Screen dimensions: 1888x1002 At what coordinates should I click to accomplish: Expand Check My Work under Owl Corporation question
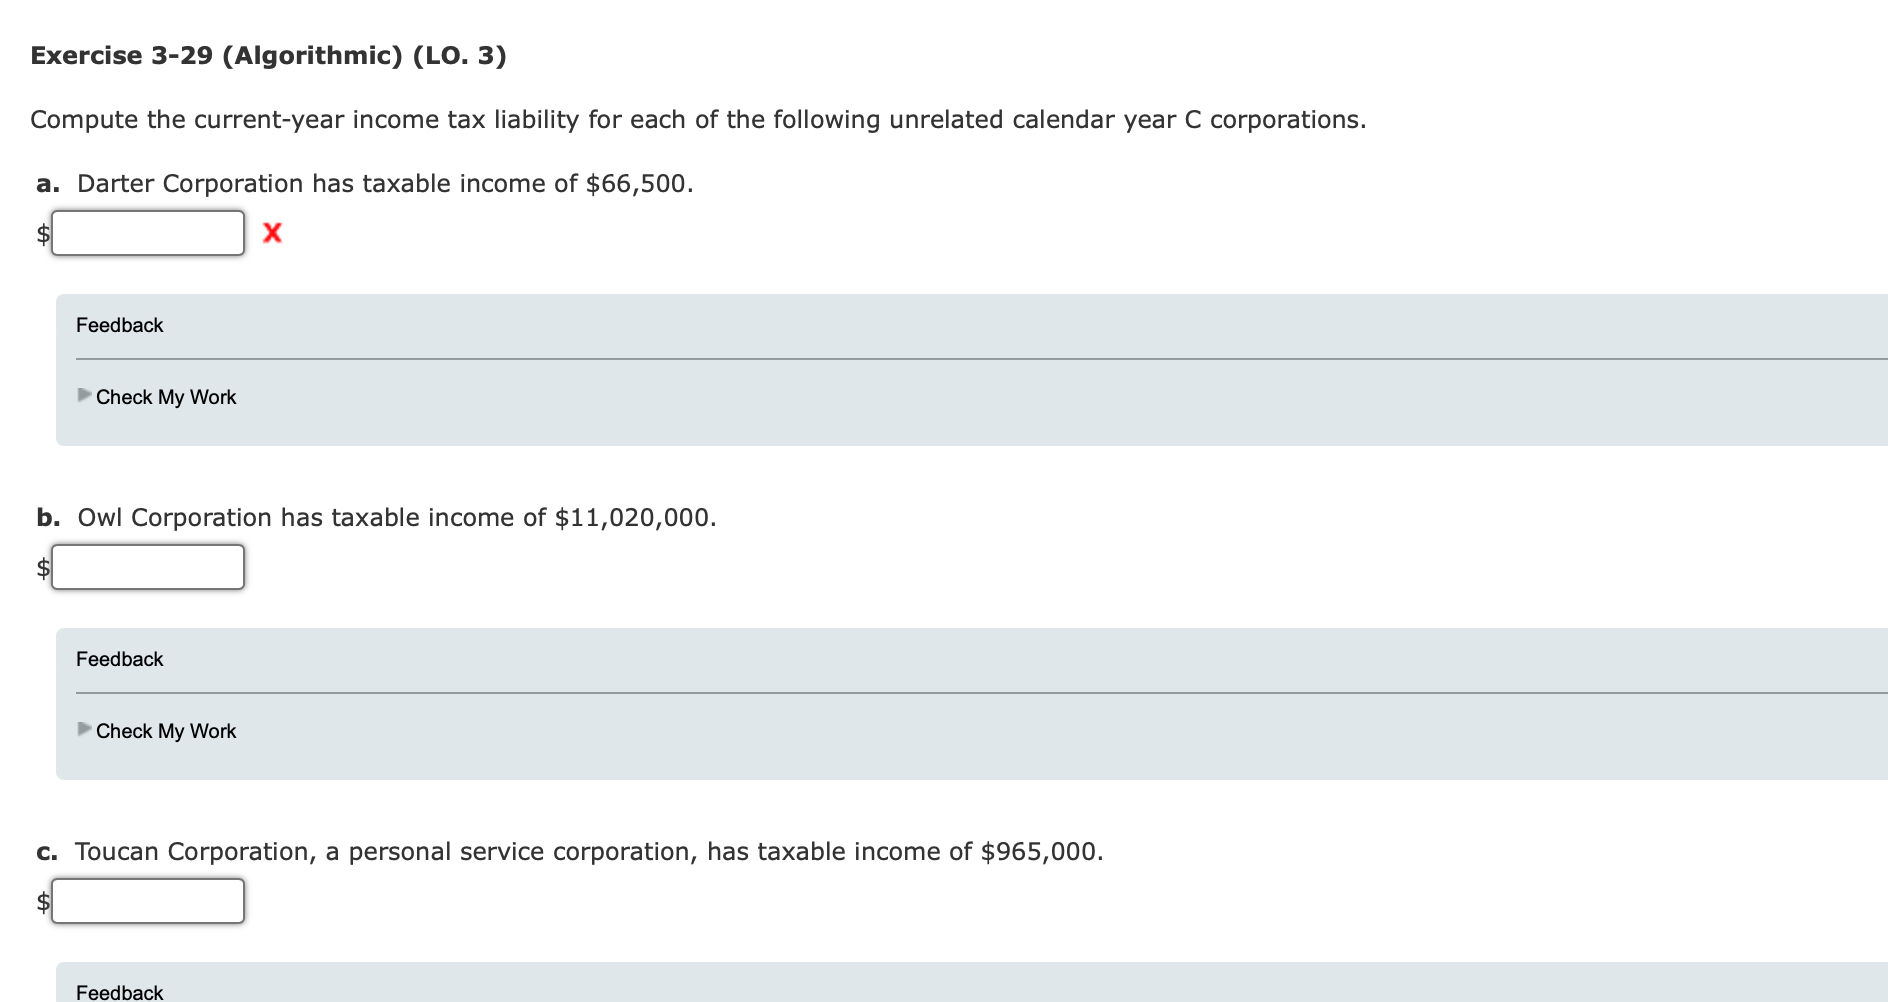[165, 730]
